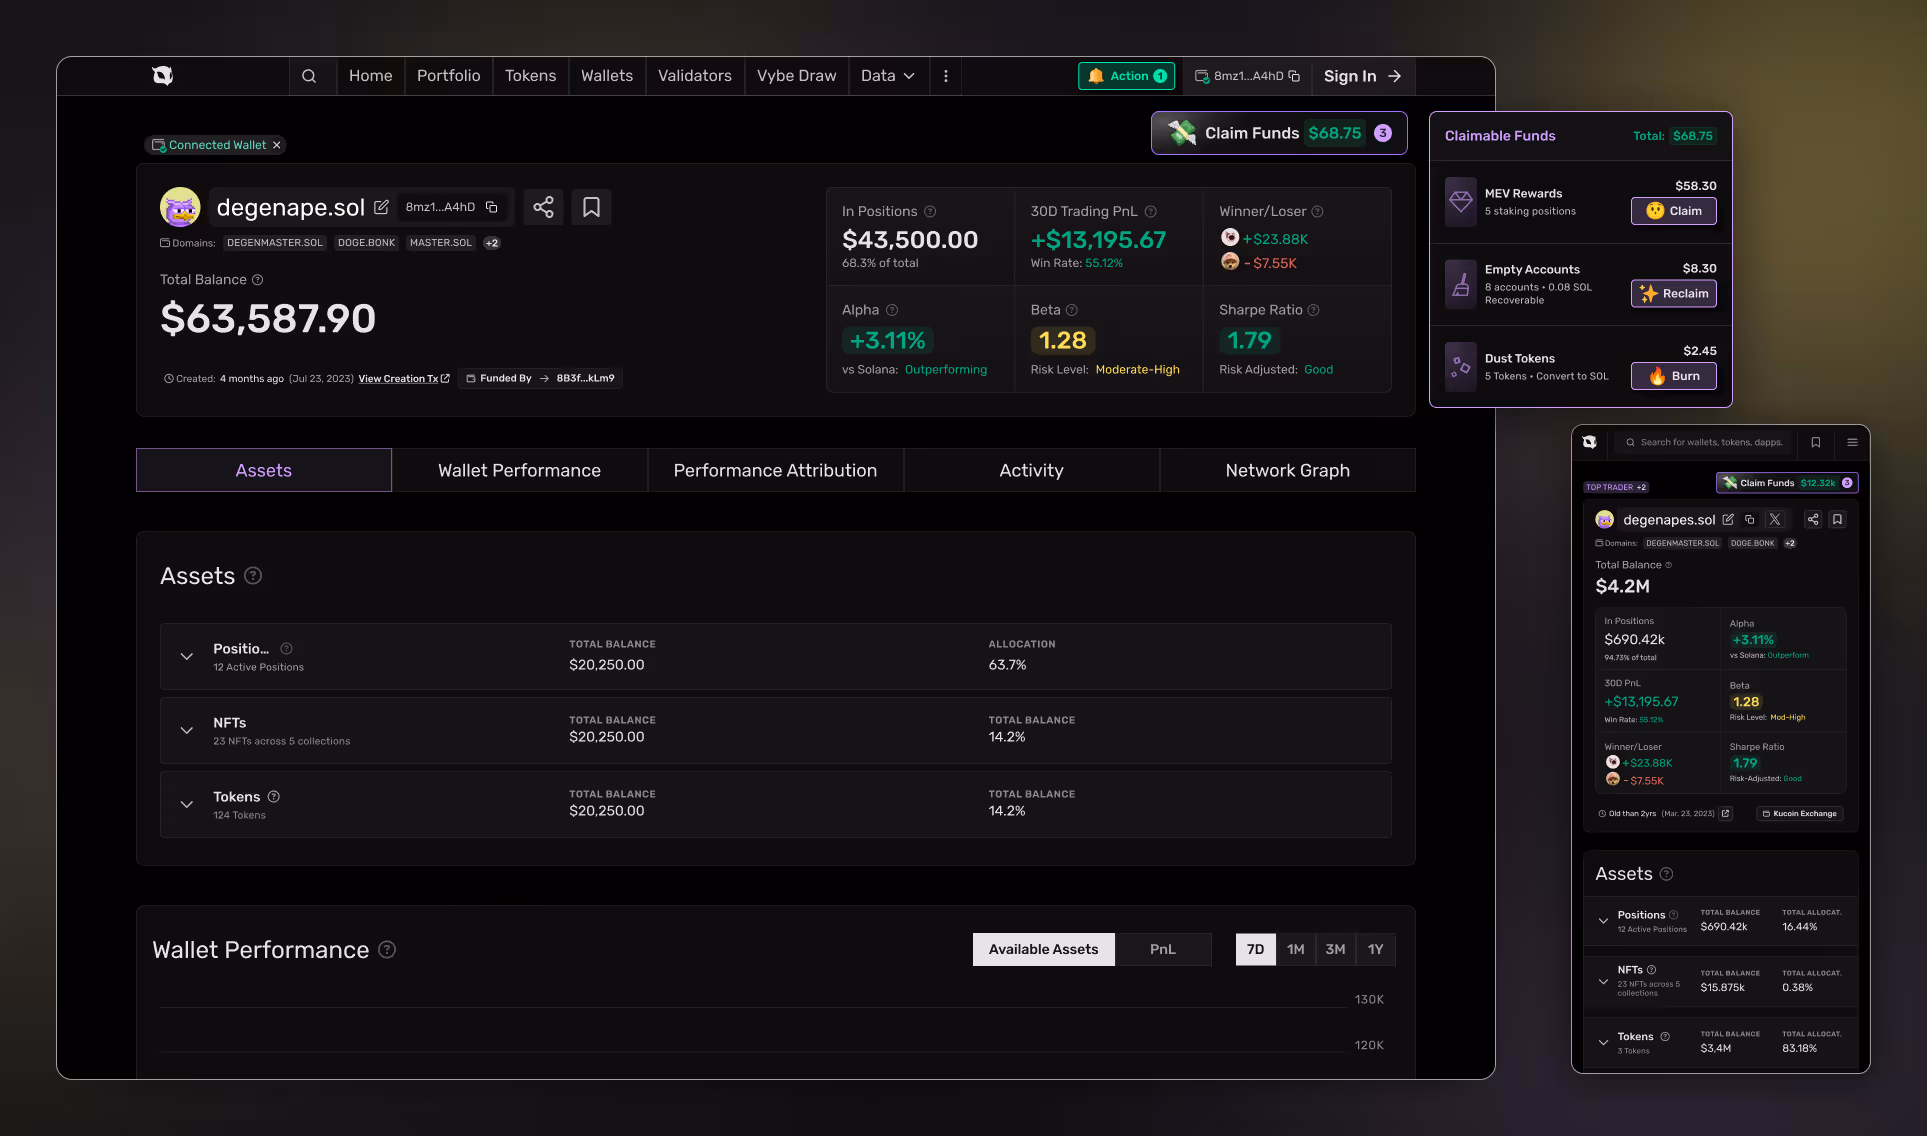Edit the degenape.sol wallet name
This screenshot has width=1927, height=1136.
point(381,207)
